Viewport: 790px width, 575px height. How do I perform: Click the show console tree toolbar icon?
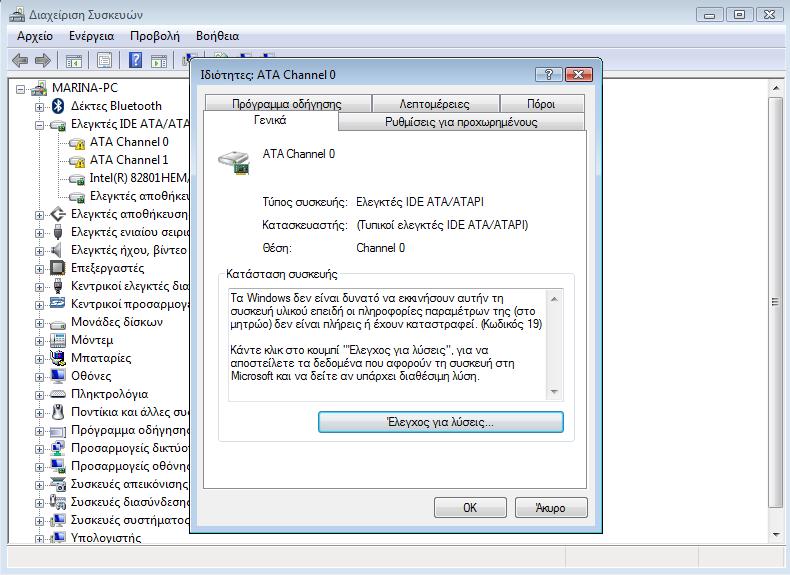pos(74,61)
